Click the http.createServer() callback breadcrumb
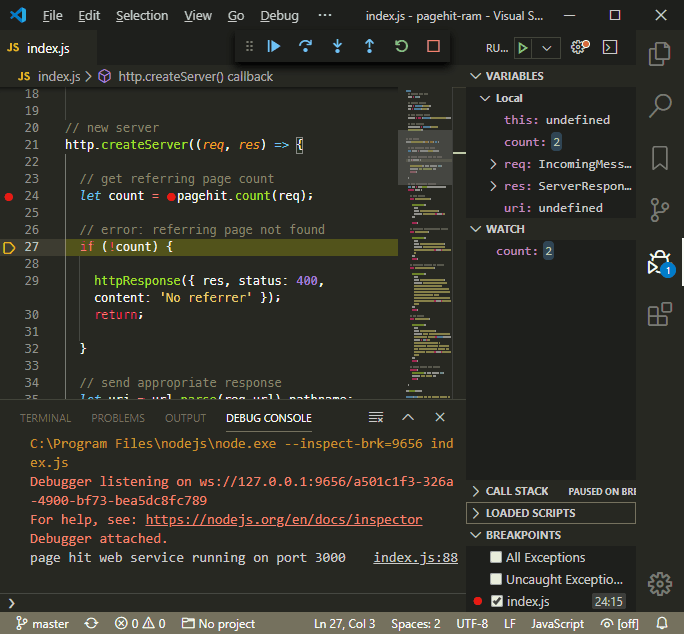This screenshot has height=634, width=684. tap(195, 76)
